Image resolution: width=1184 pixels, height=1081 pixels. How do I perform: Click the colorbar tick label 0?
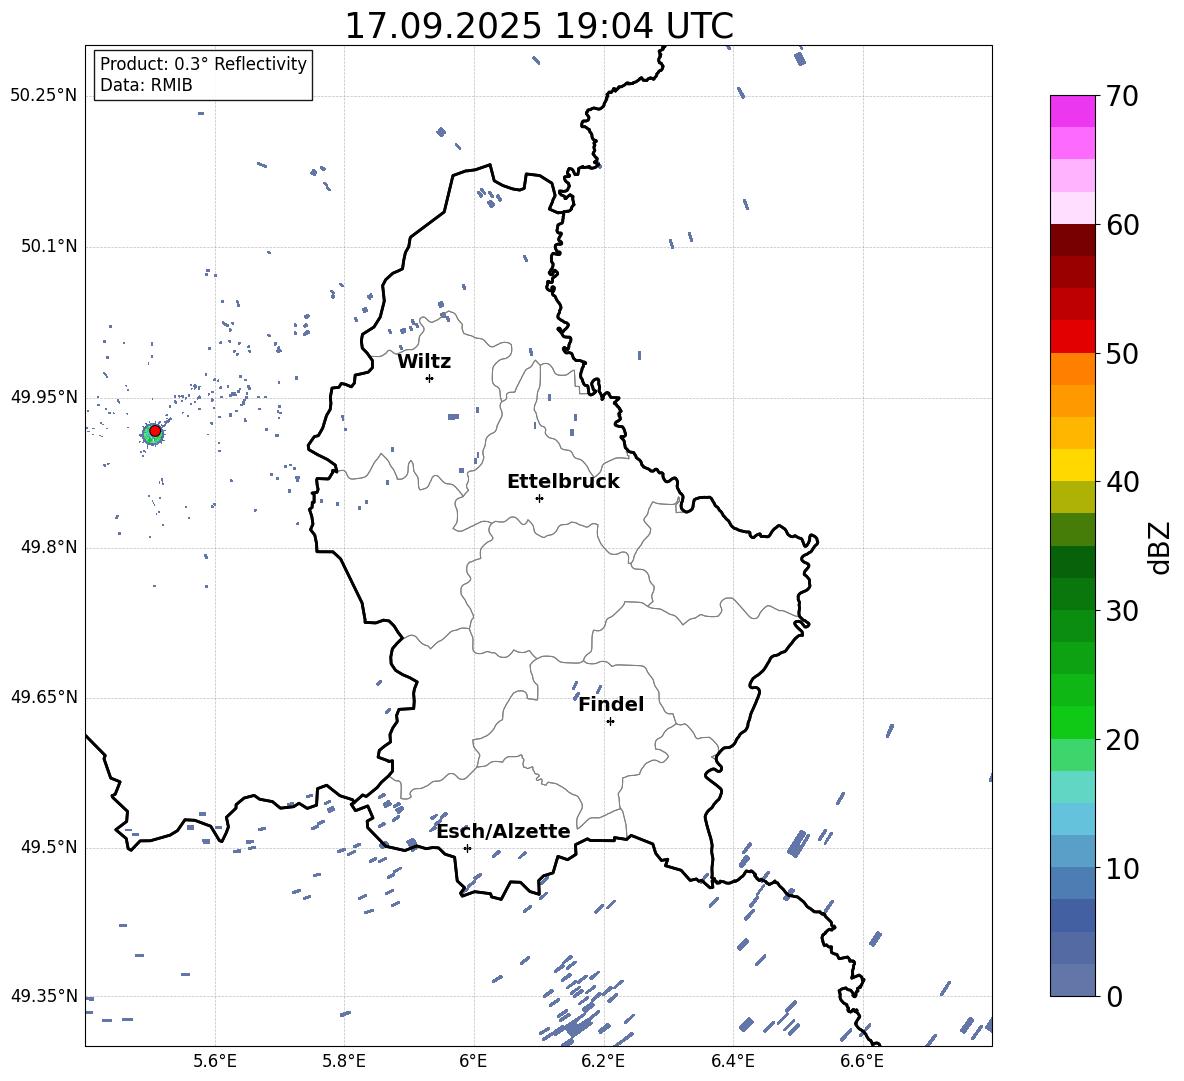coord(1114,997)
